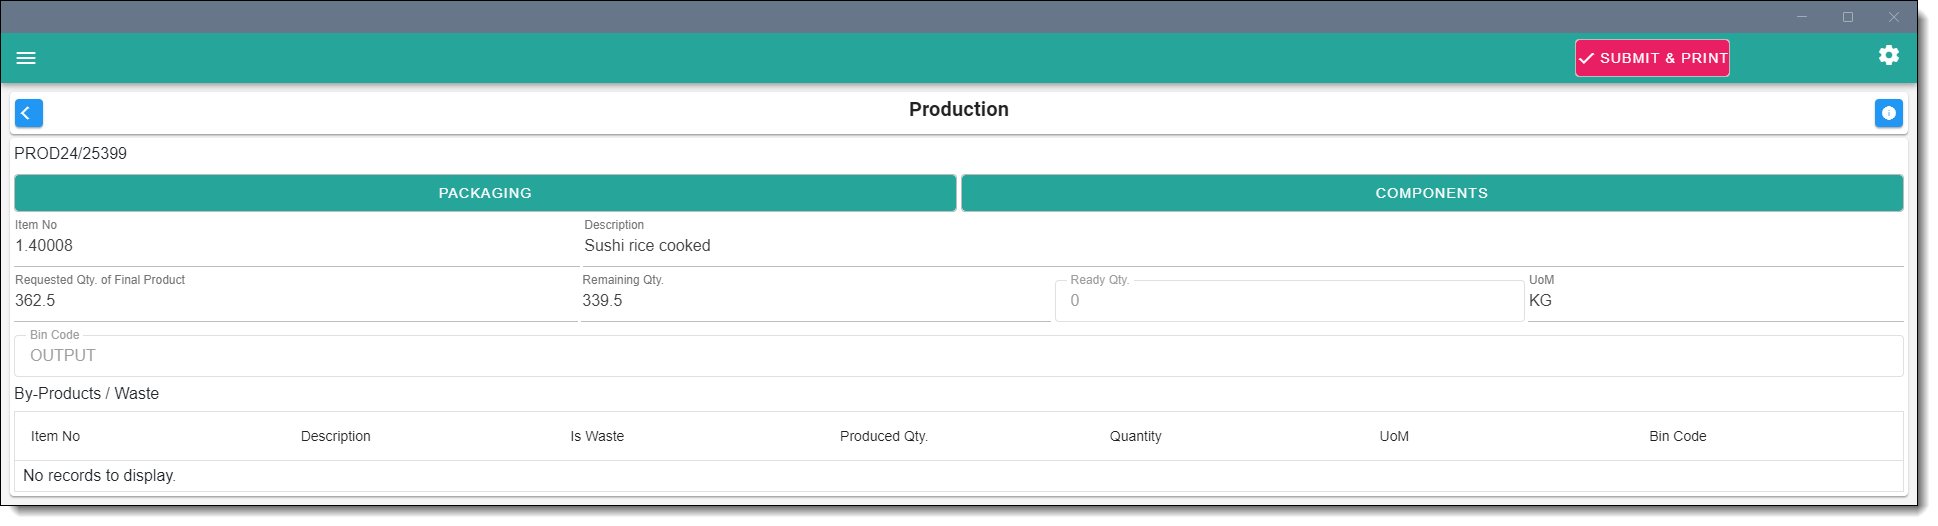This screenshot has height=526, width=1938.
Task: Select the Requested Qty. value 362.5
Action: pyautogui.click(x=35, y=301)
